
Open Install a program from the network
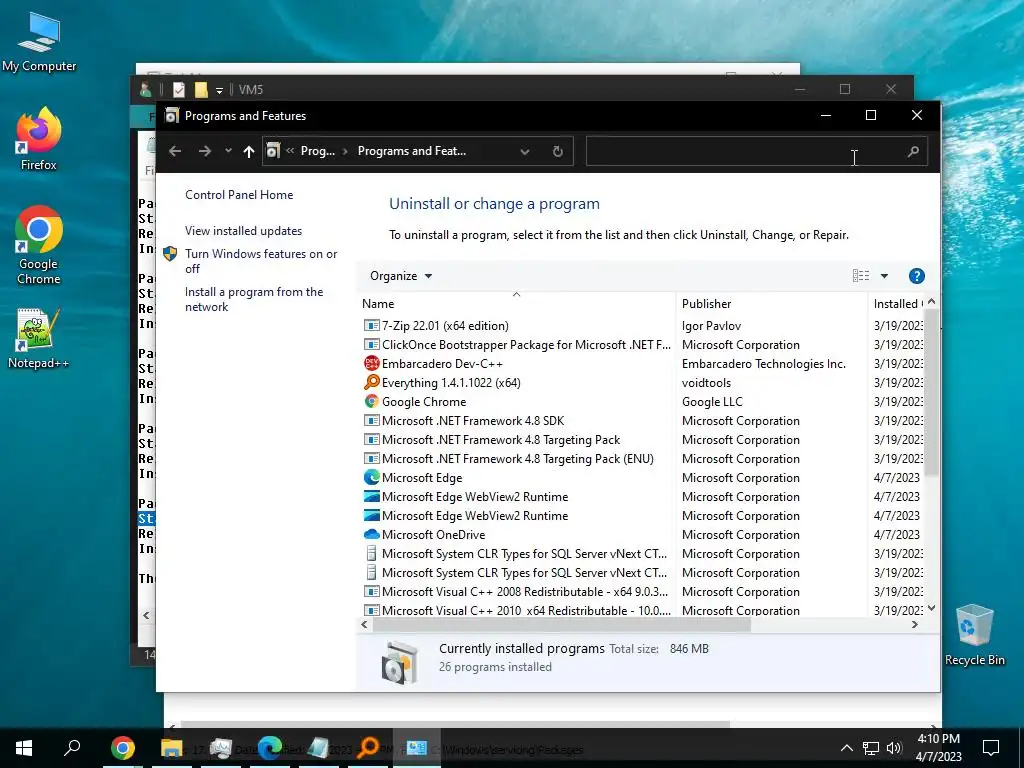tap(254, 299)
